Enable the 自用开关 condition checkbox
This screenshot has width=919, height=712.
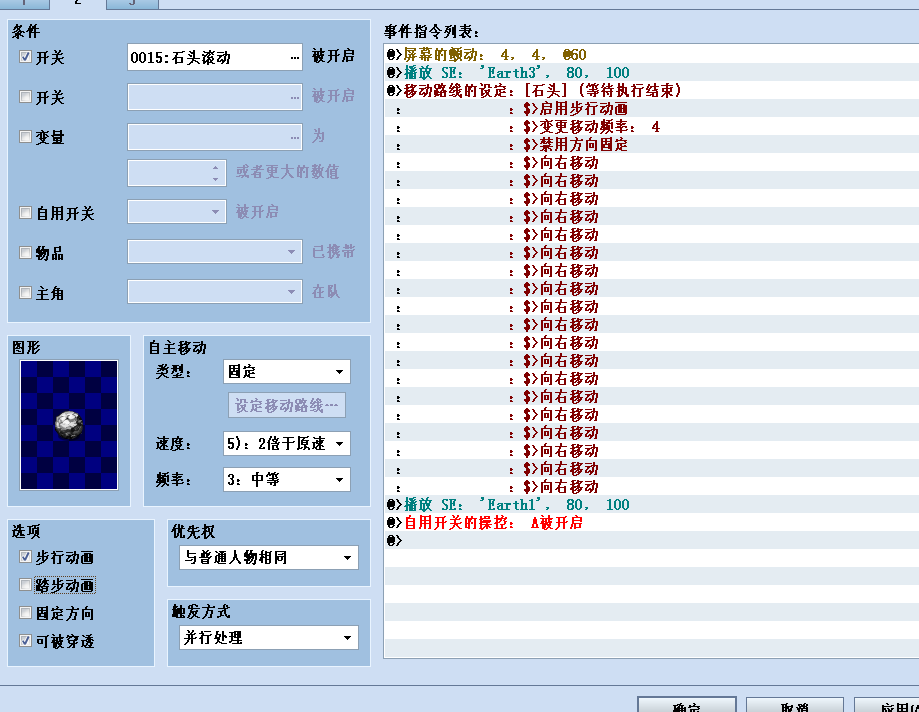coord(25,212)
